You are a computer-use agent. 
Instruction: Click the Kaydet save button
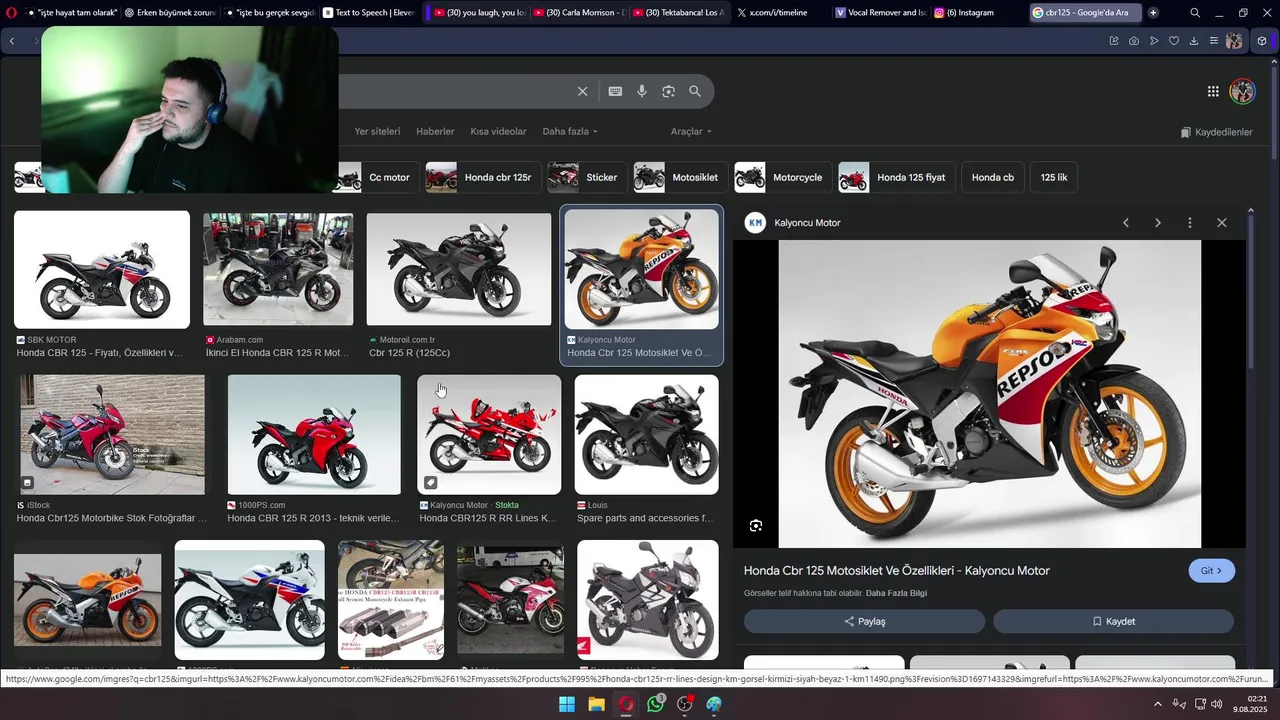(x=1113, y=621)
